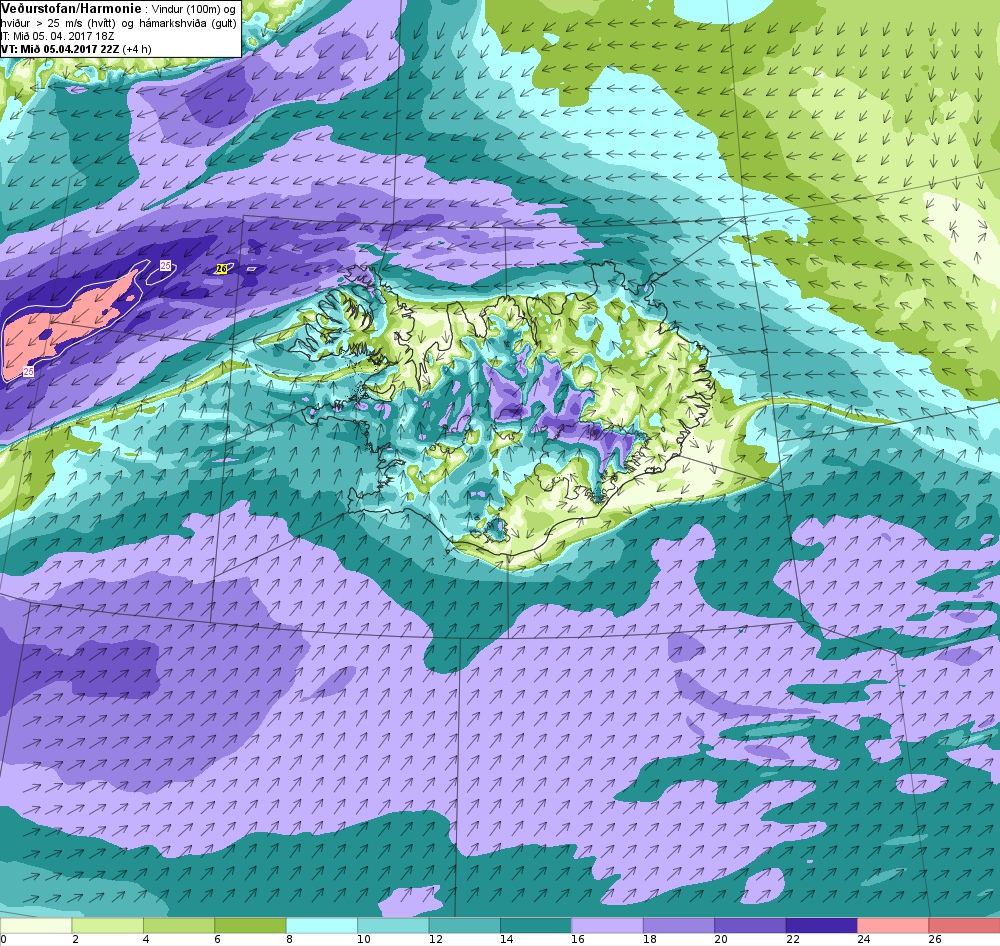This screenshot has height=946, width=1000.
Task: Pick the violet 20–22 m/s legend swatch
Action: tap(750, 925)
